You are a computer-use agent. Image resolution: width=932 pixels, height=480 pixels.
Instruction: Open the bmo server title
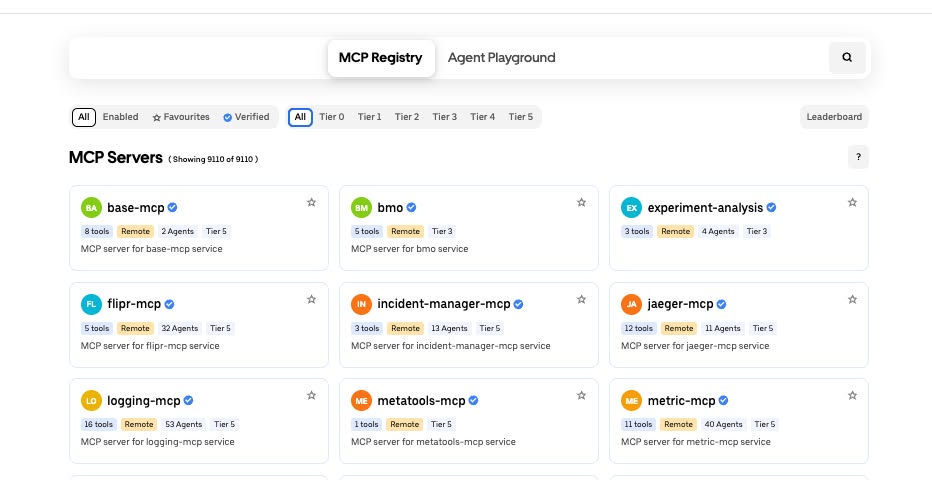point(391,208)
